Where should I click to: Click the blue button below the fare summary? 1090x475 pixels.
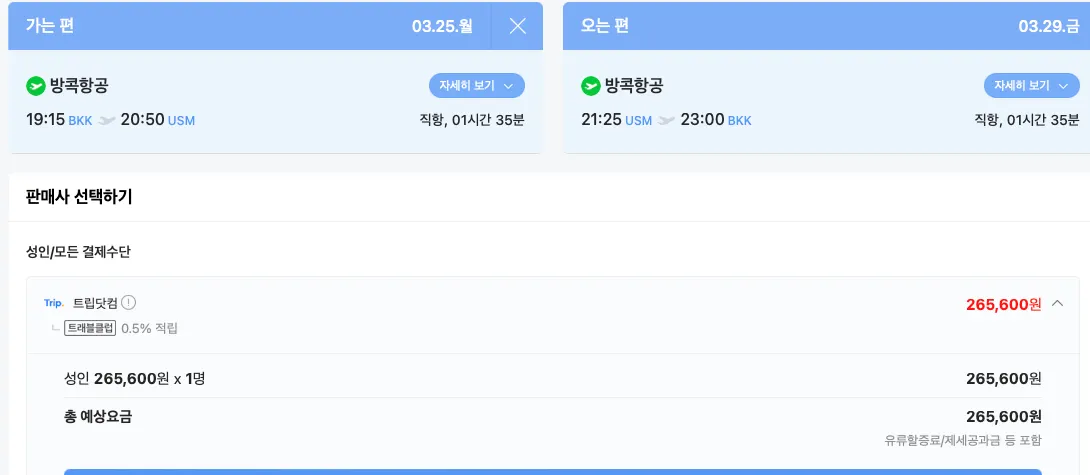click(x=552, y=471)
